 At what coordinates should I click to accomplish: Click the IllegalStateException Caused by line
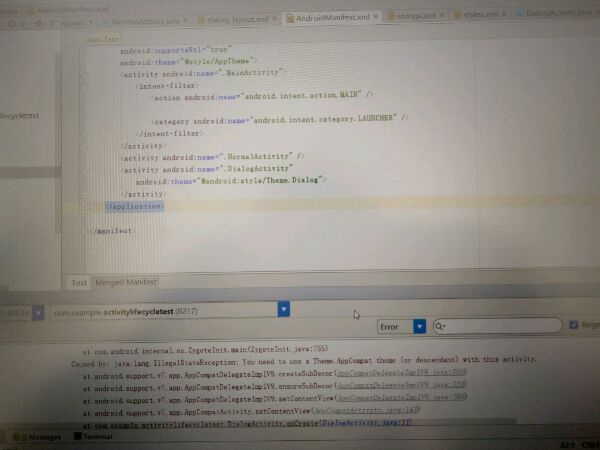[x=304, y=361]
